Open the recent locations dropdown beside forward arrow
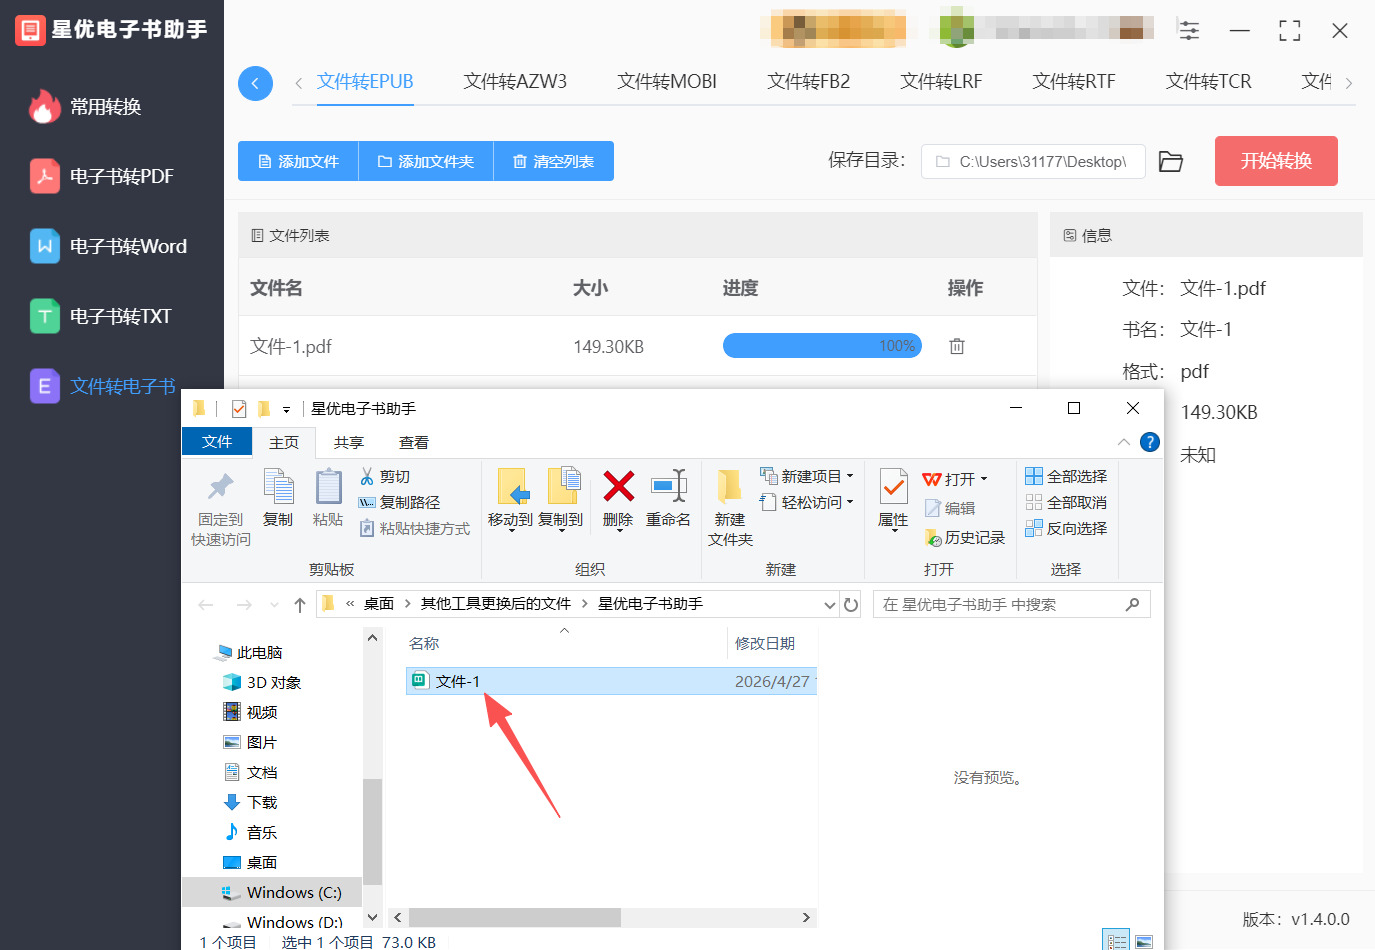Image resolution: width=1375 pixels, height=950 pixels. click(274, 605)
